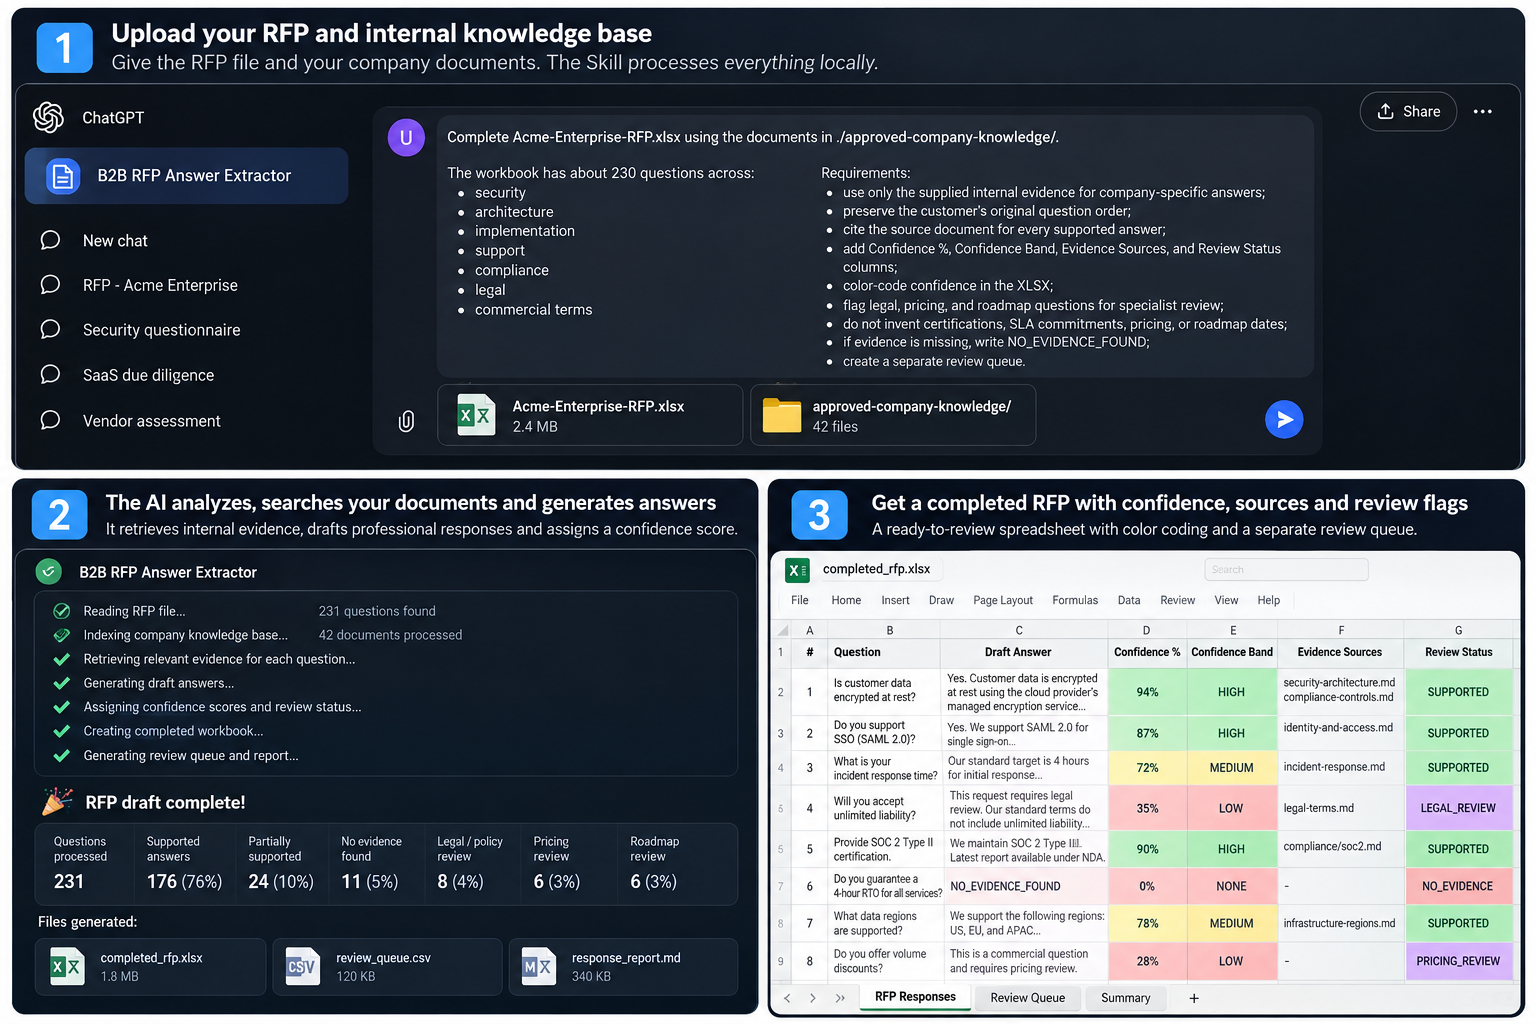Click the green check badge beside B2B RFP Answer Extractor
The height and width of the screenshot is (1024, 1536).
pos(49,572)
